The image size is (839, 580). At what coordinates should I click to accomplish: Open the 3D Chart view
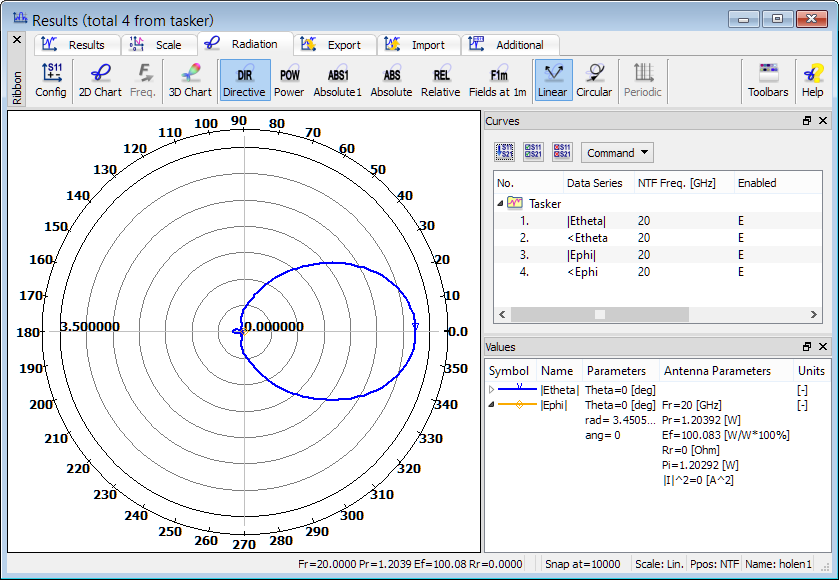189,80
